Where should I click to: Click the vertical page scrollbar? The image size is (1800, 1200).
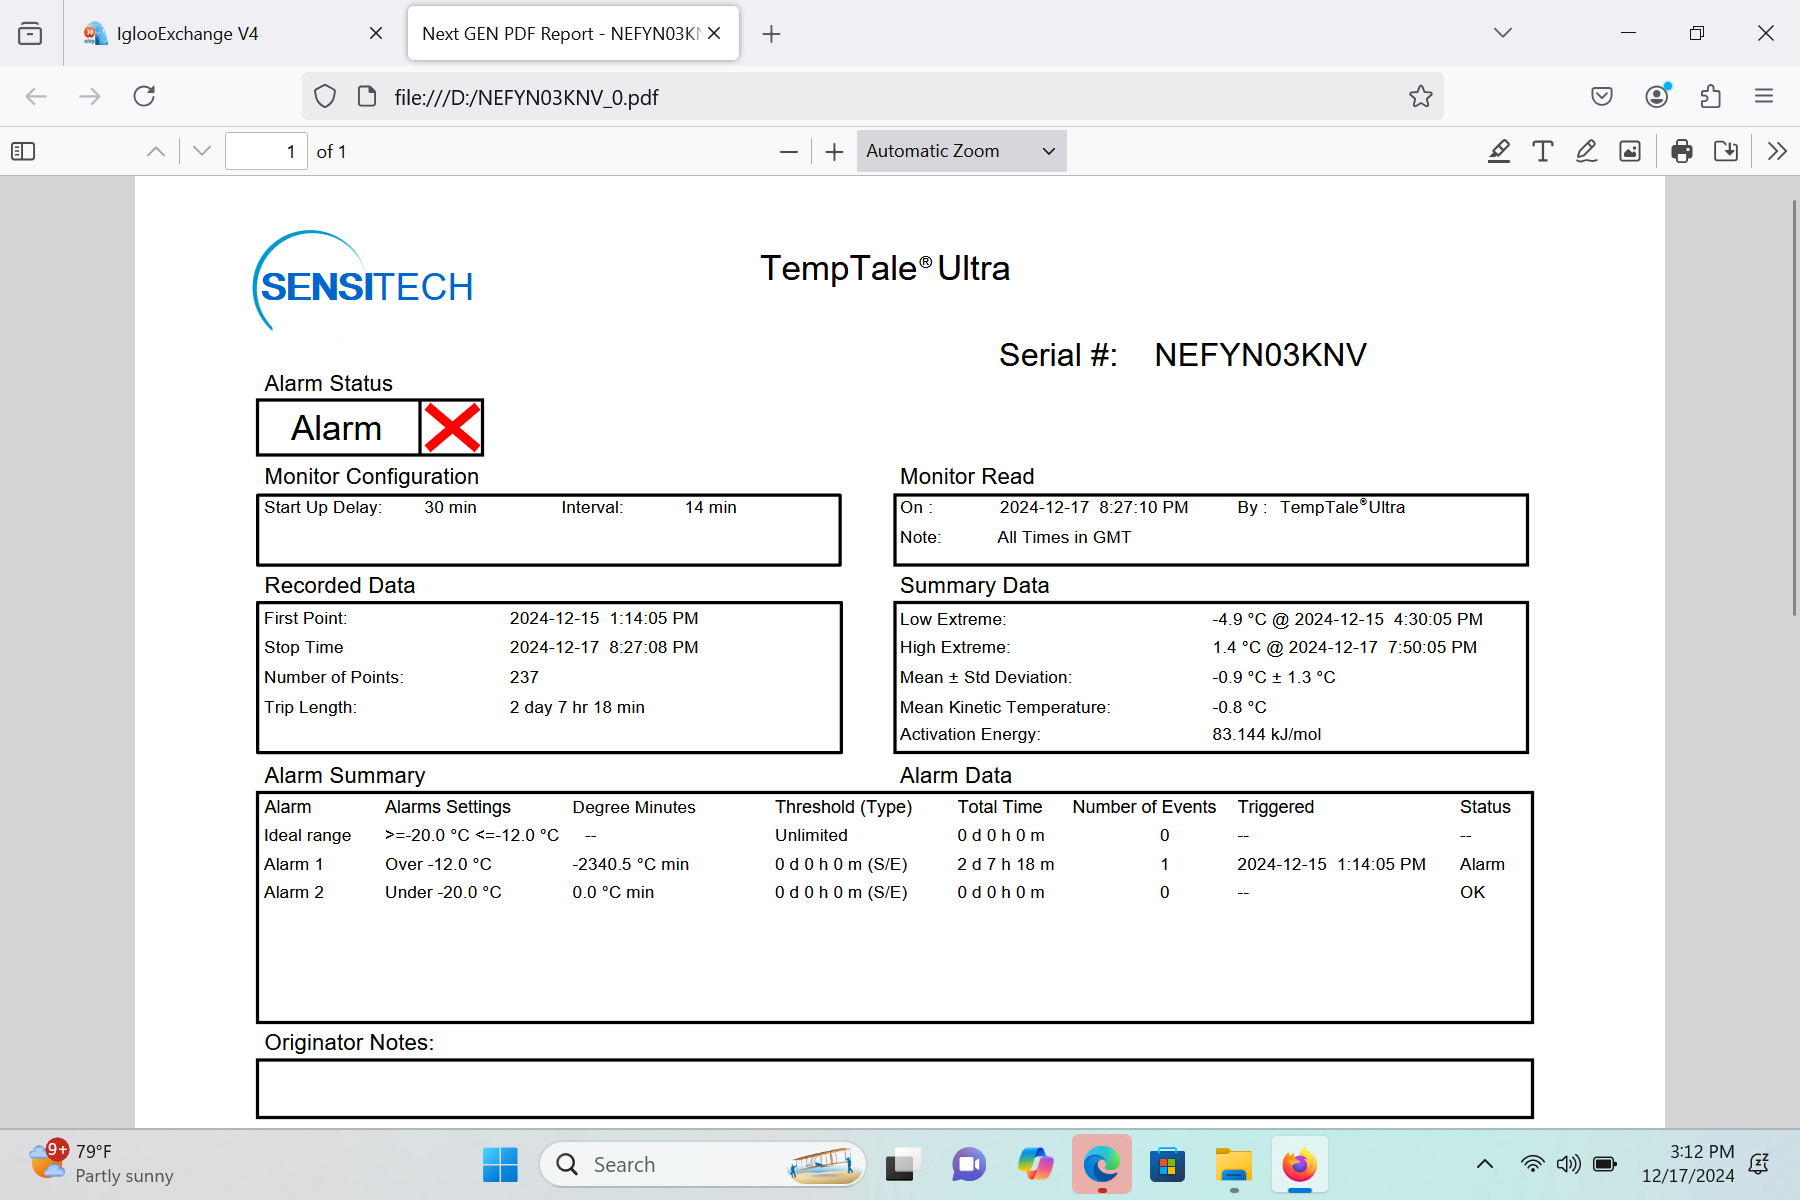pyautogui.click(x=1794, y=410)
